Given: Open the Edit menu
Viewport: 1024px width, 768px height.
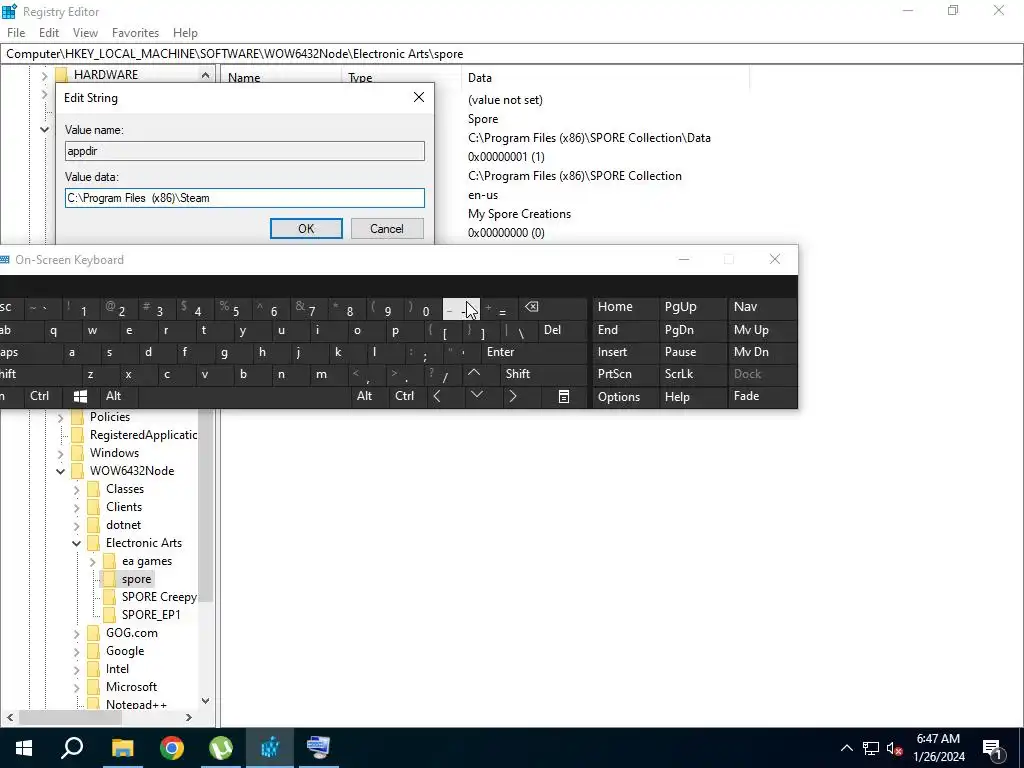Looking at the screenshot, I should 49,33.
